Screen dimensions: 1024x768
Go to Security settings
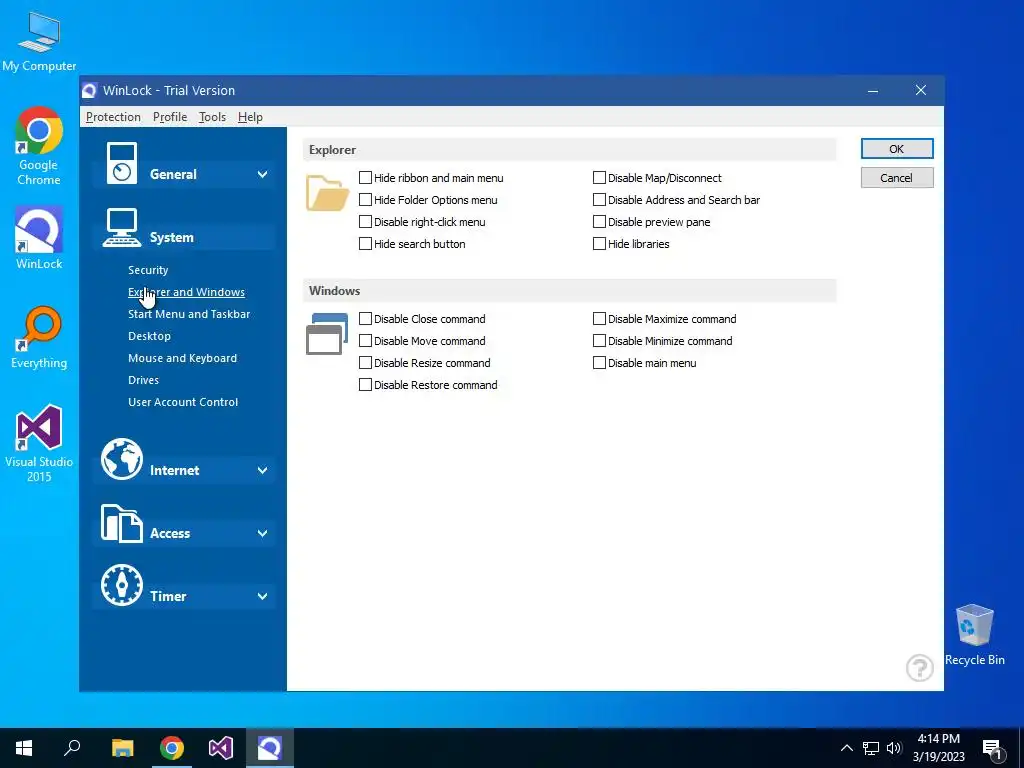(148, 270)
